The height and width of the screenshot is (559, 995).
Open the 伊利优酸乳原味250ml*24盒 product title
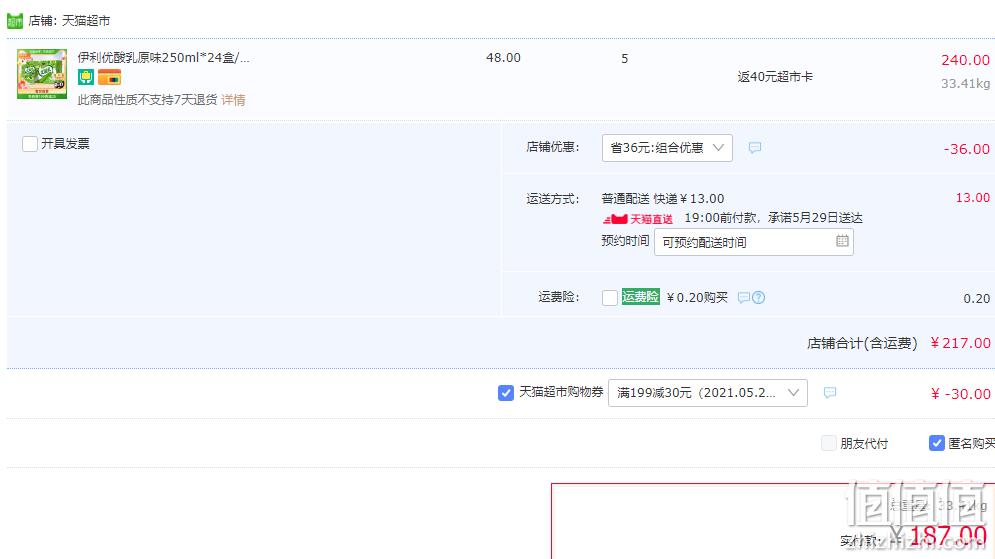tap(164, 58)
